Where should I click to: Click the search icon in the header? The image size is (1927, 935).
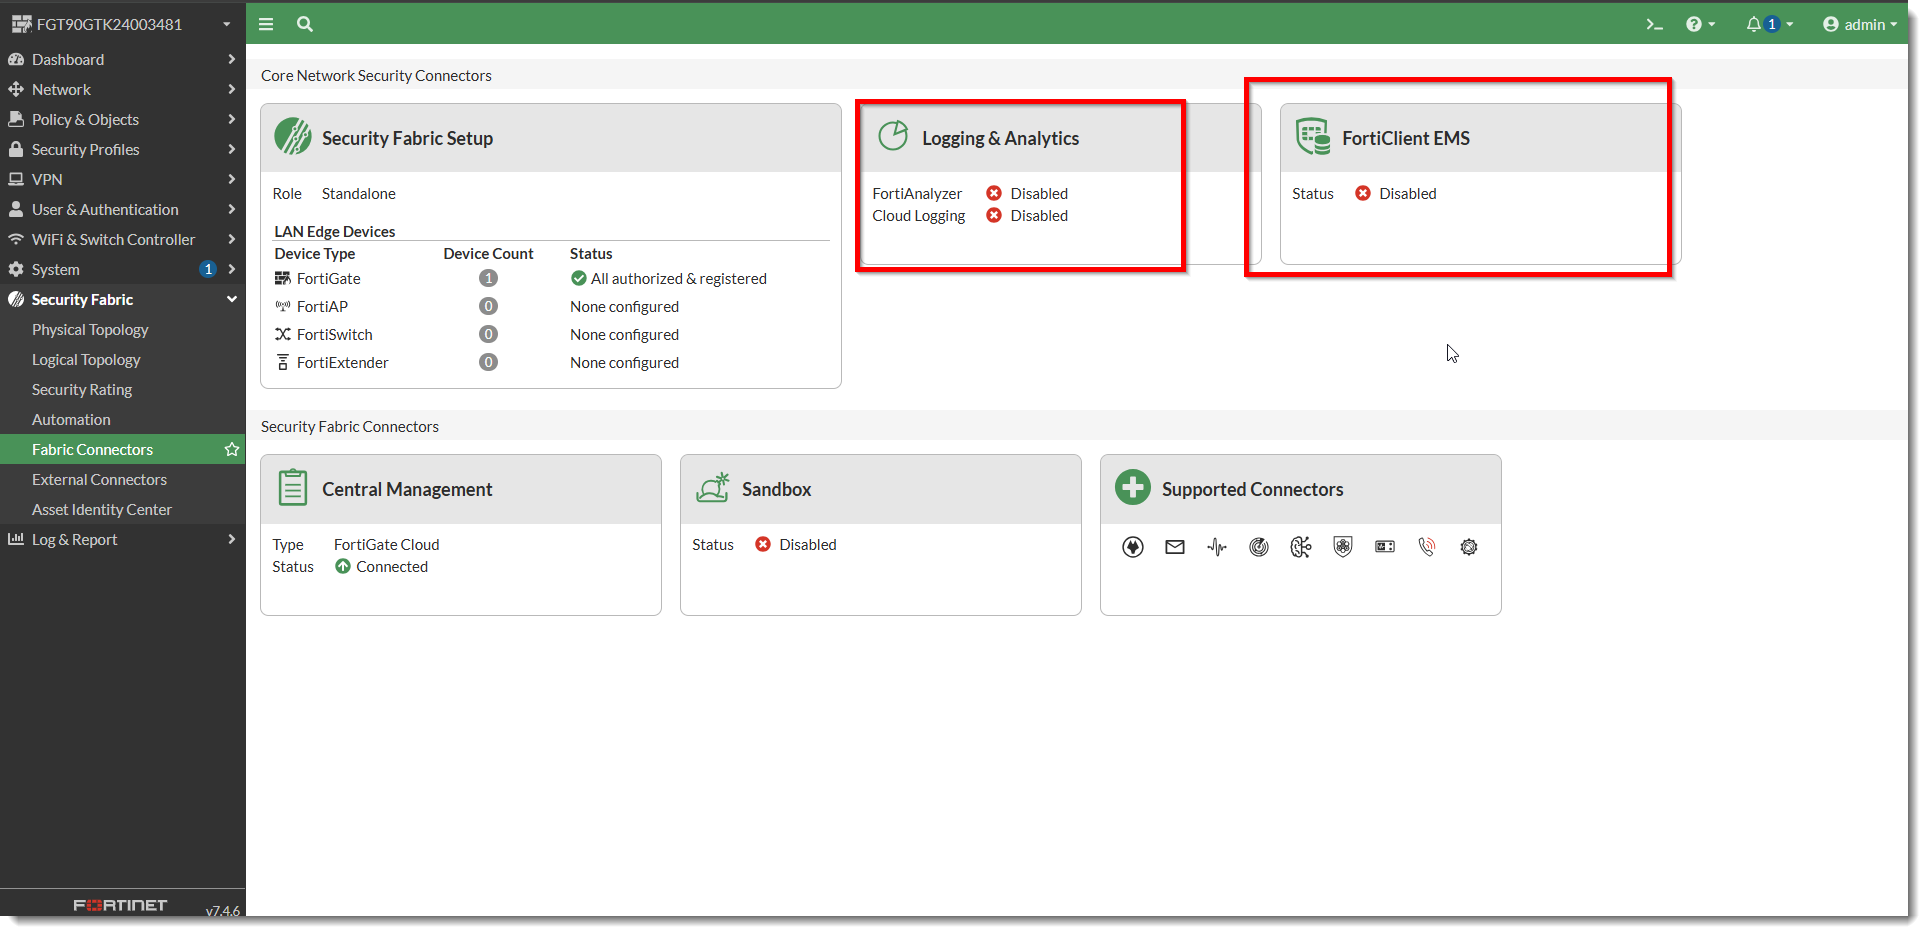point(305,23)
